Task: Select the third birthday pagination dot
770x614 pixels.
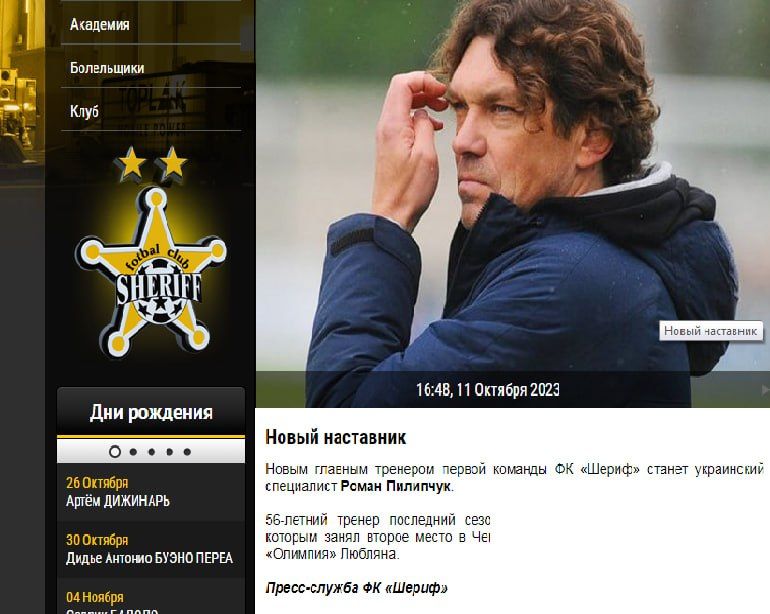Action: pyautogui.click(x=151, y=452)
